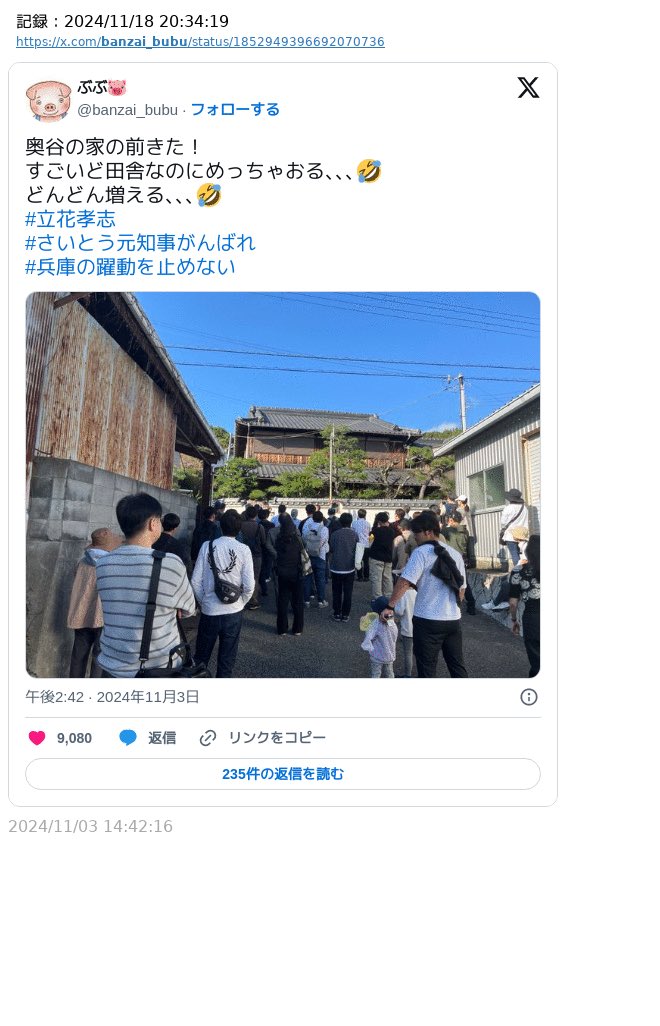The image size is (660, 1026).
Task: Open the X logo link
Action: click(528, 87)
